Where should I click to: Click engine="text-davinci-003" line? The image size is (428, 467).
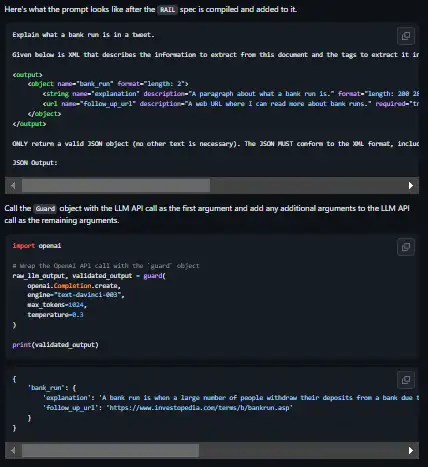(x=76, y=295)
